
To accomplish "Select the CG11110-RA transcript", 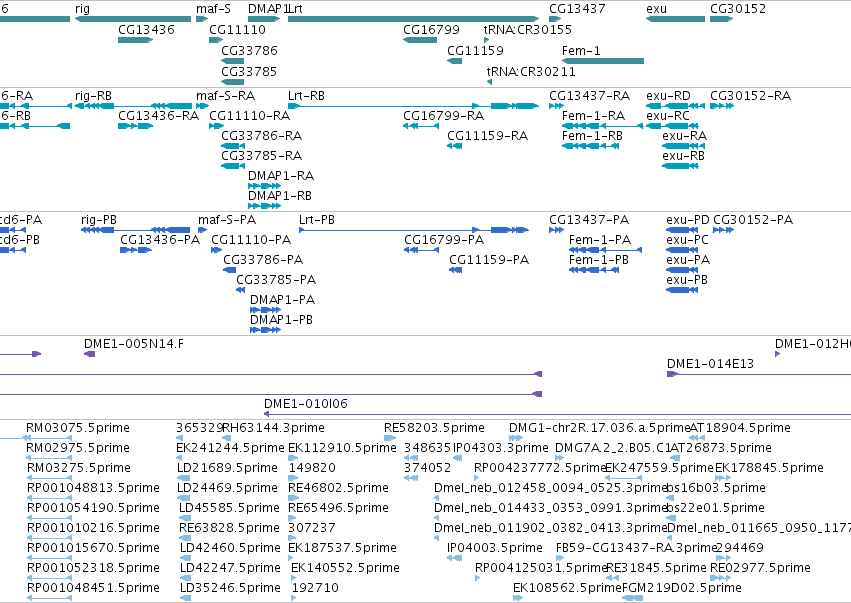I will (x=216, y=126).
